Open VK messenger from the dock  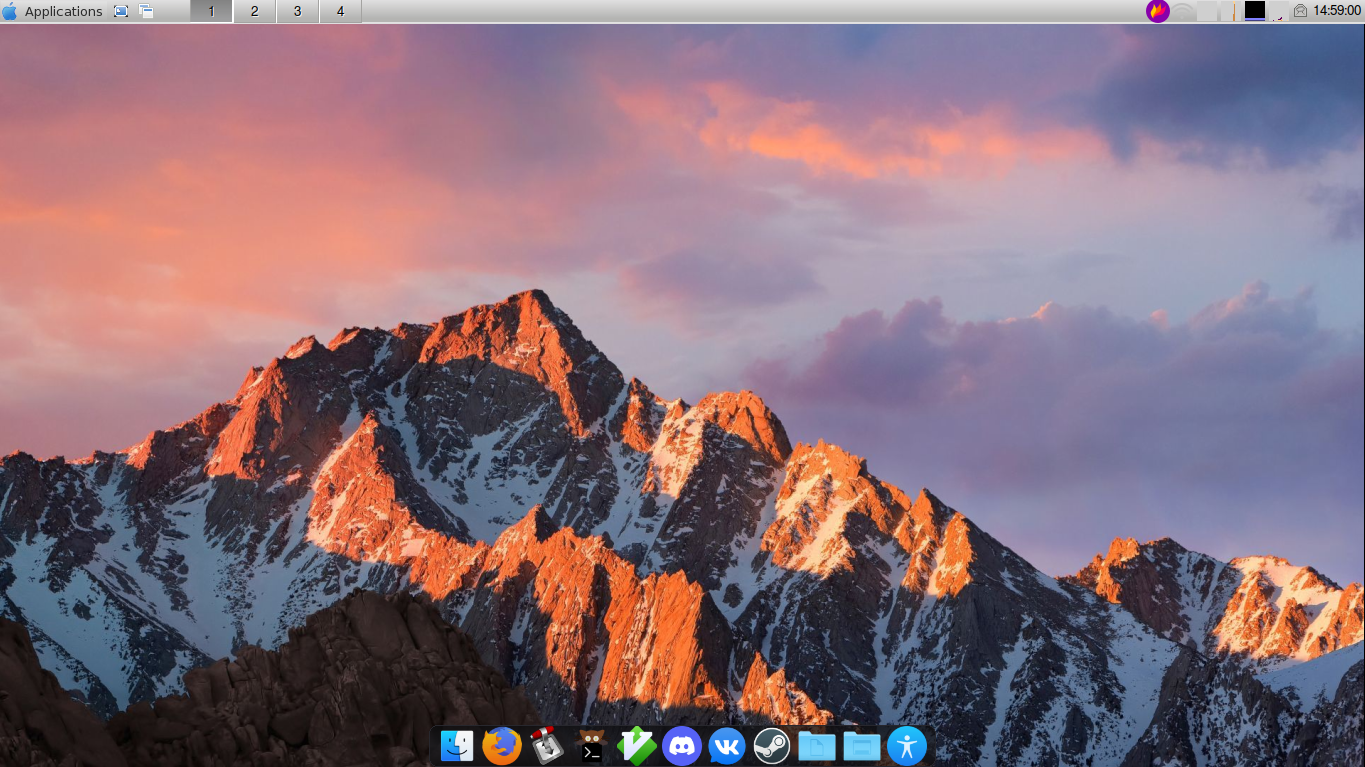[727, 746]
